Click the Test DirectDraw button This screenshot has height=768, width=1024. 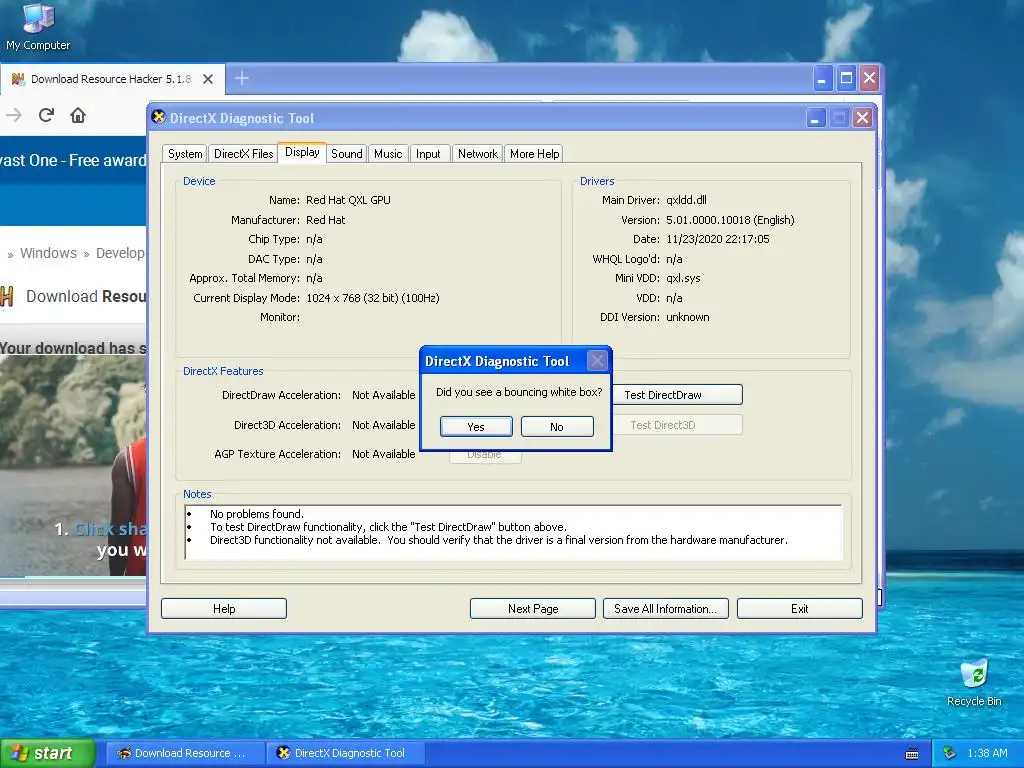point(677,394)
